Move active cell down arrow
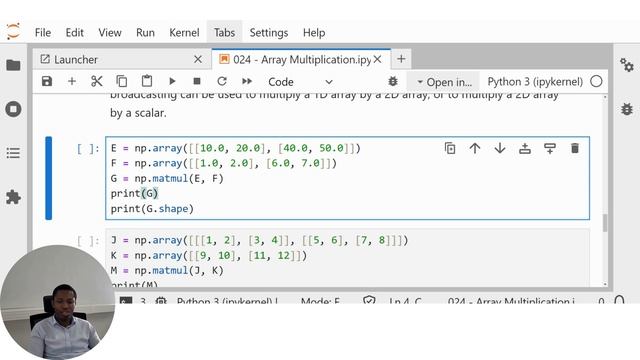 tap(500, 148)
